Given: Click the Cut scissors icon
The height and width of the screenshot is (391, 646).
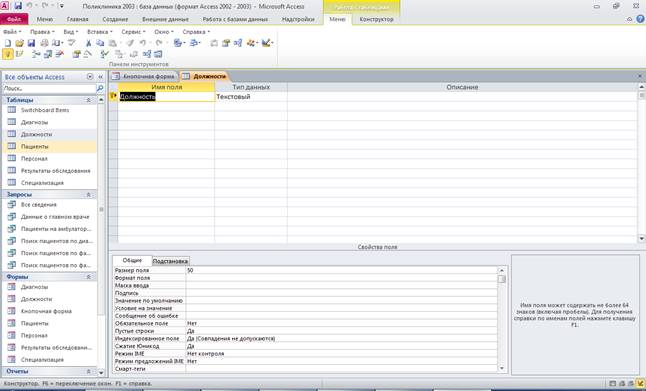Looking at the screenshot, I should (88, 43).
